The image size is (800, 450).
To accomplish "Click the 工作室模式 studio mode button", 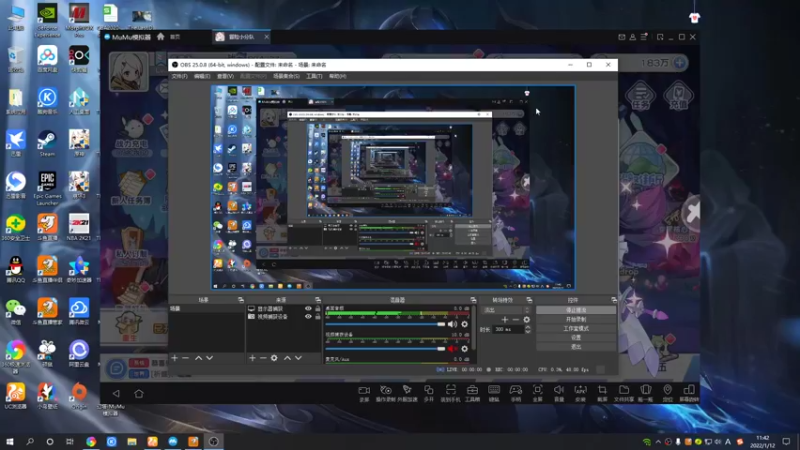I will point(576,329).
